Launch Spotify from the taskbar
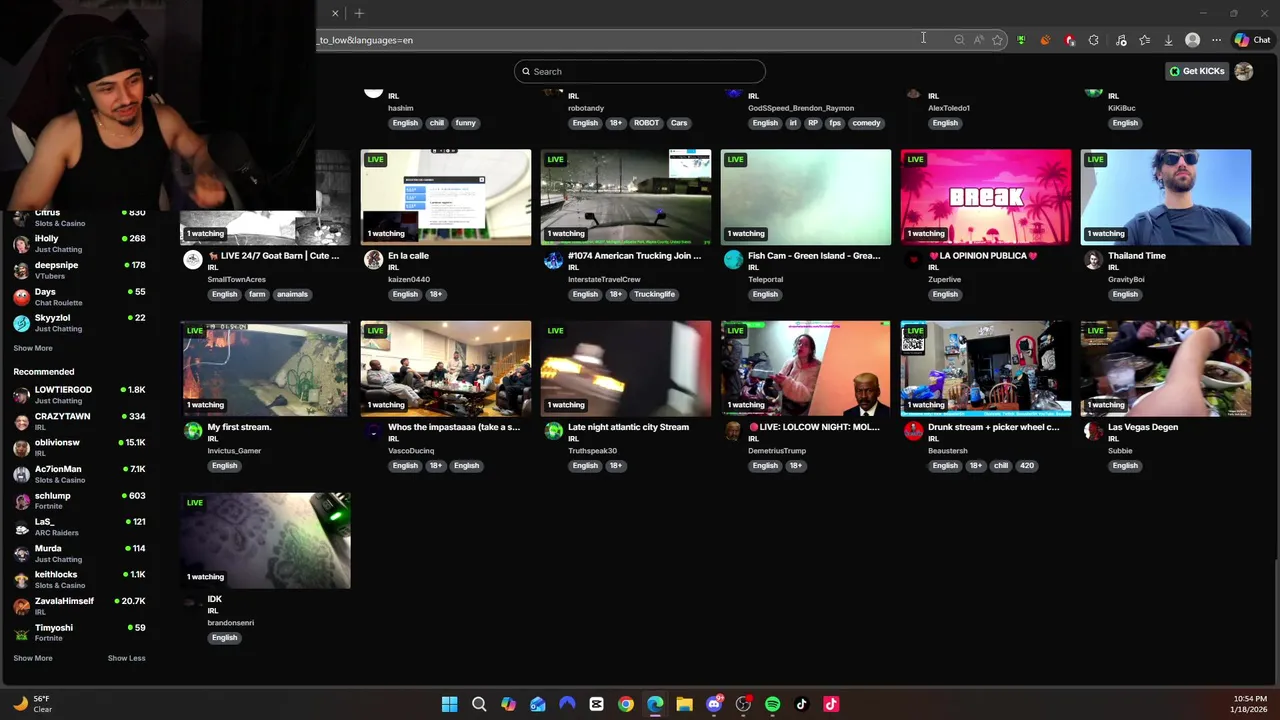Viewport: 1280px width, 720px height. [772, 704]
